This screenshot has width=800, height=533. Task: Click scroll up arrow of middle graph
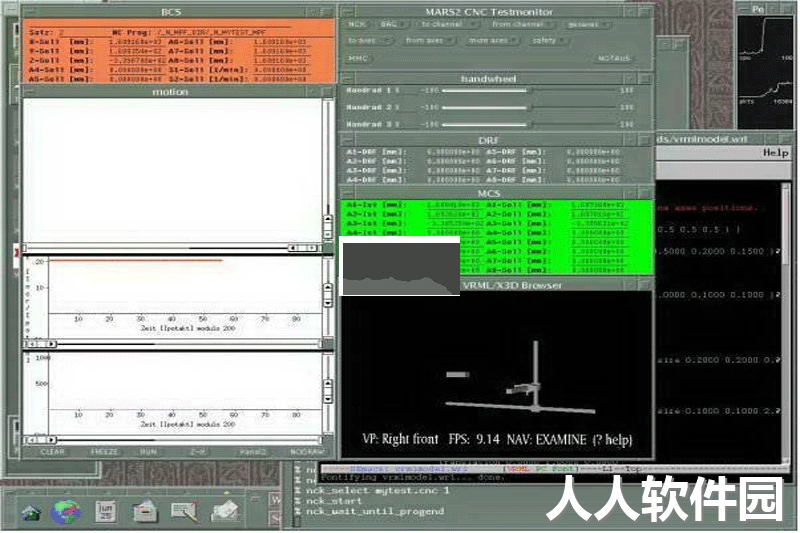point(328,287)
